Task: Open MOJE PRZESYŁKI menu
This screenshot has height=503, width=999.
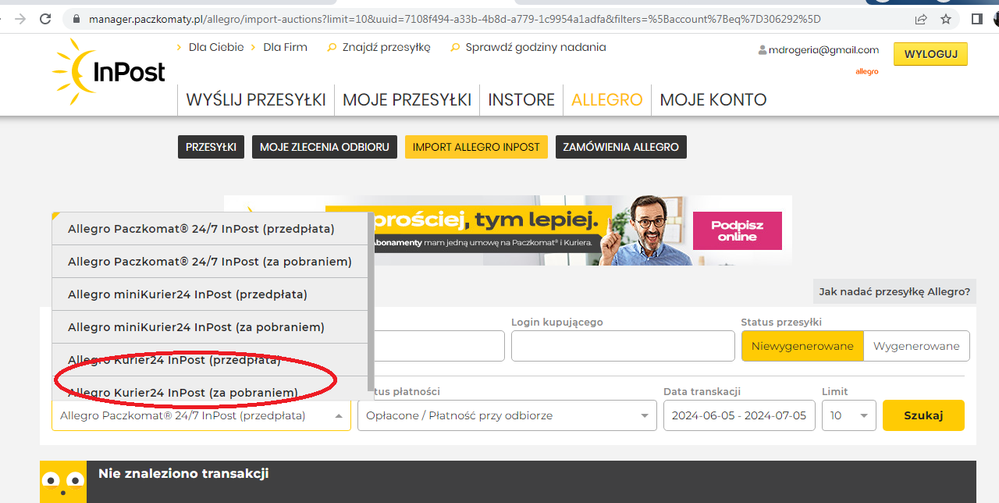Action: click(407, 100)
